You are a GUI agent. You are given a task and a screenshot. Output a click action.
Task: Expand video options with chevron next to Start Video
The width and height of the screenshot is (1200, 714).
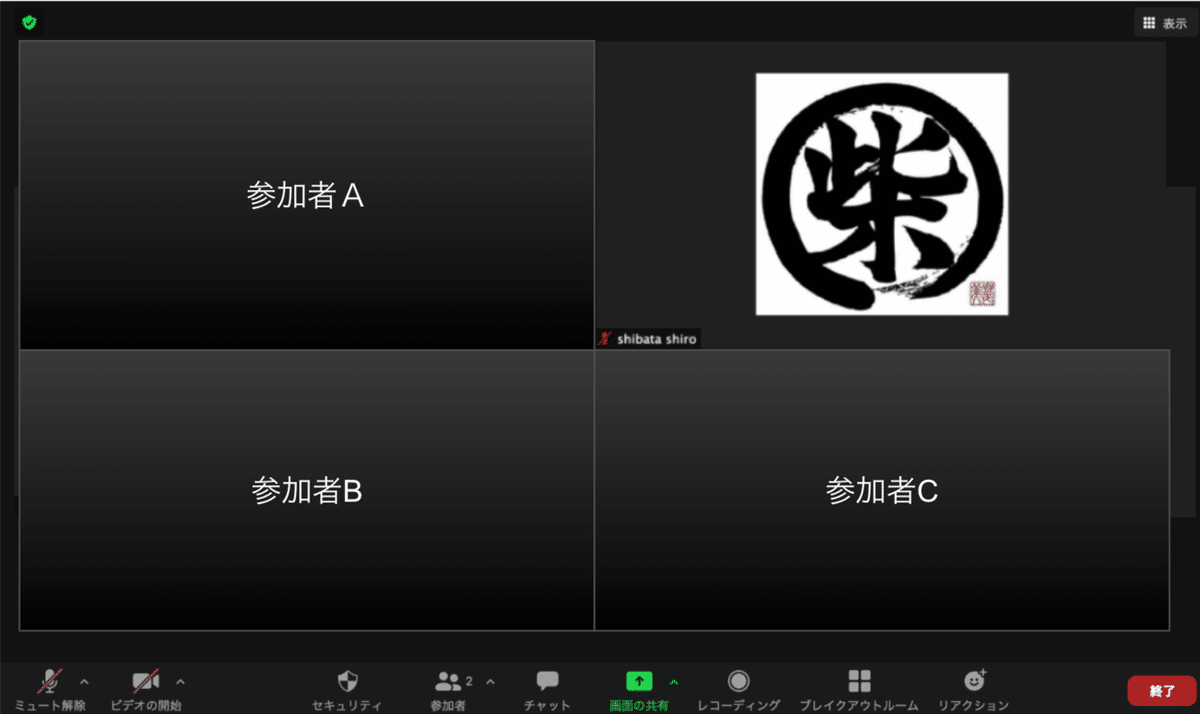click(x=180, y=681)
